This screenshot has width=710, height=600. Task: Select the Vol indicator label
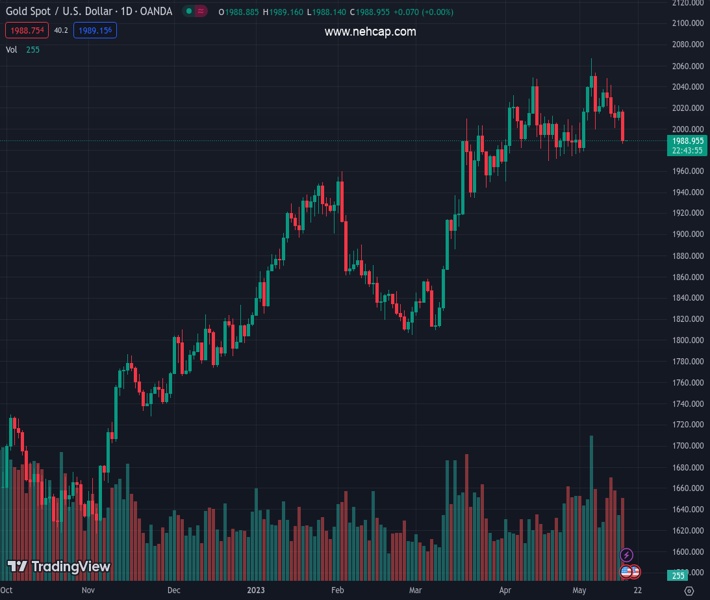point(12,49)
